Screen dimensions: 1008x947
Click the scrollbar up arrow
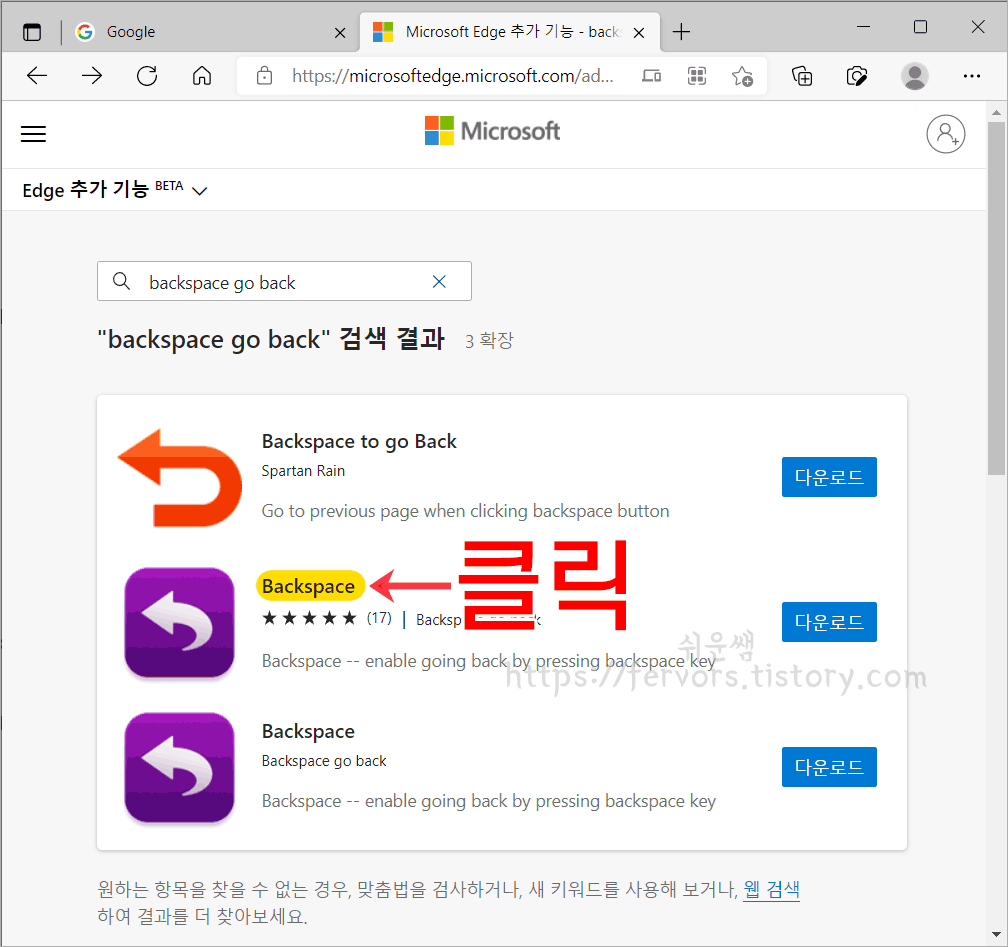click(996, 113)
